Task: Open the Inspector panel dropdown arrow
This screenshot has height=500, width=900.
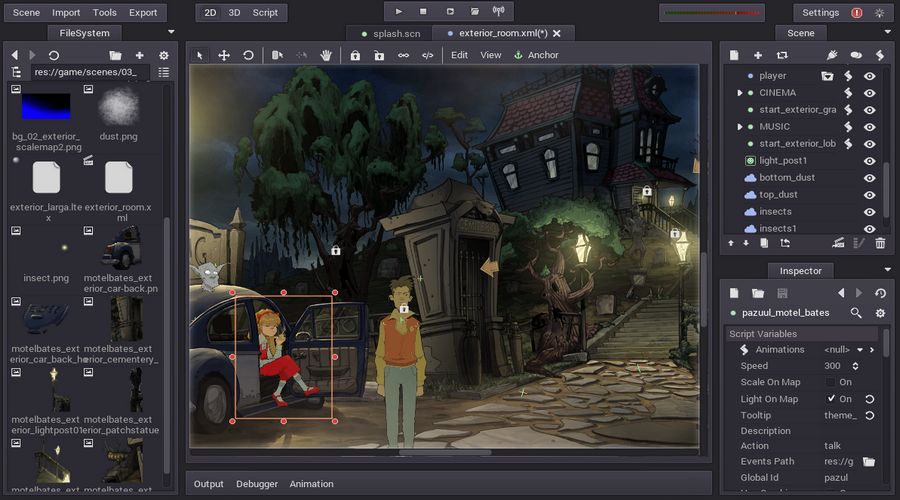Action: coord(887,270)
